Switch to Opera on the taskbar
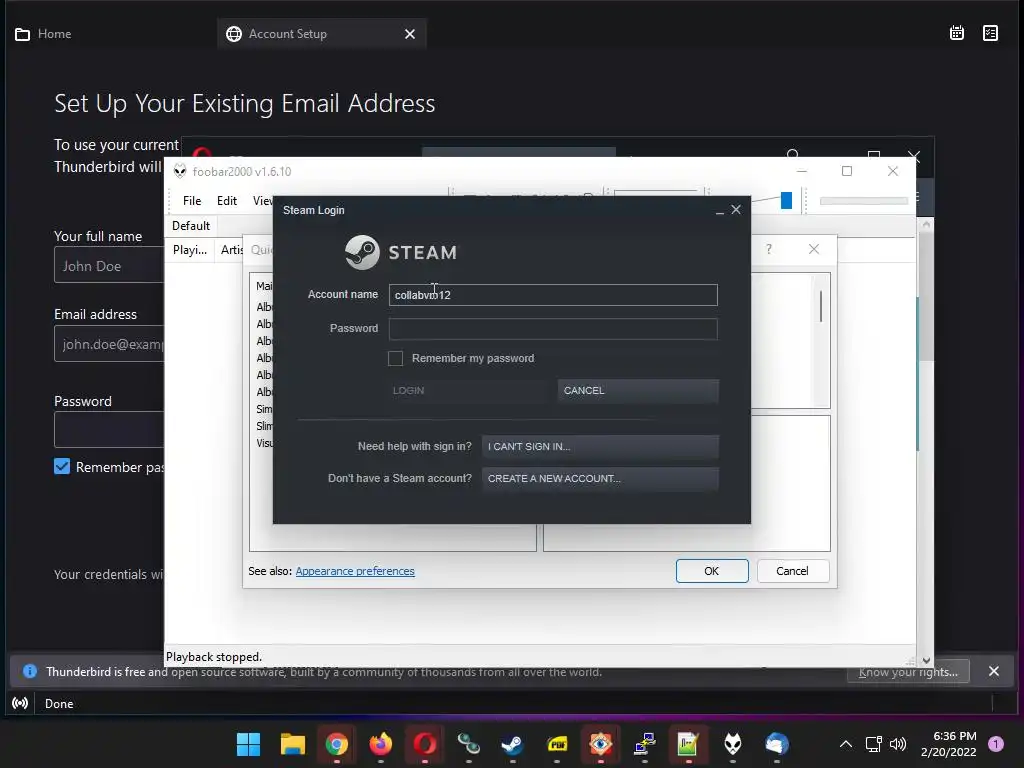The width and height of the screenshot is (1024, 768). tap(424, 744)
